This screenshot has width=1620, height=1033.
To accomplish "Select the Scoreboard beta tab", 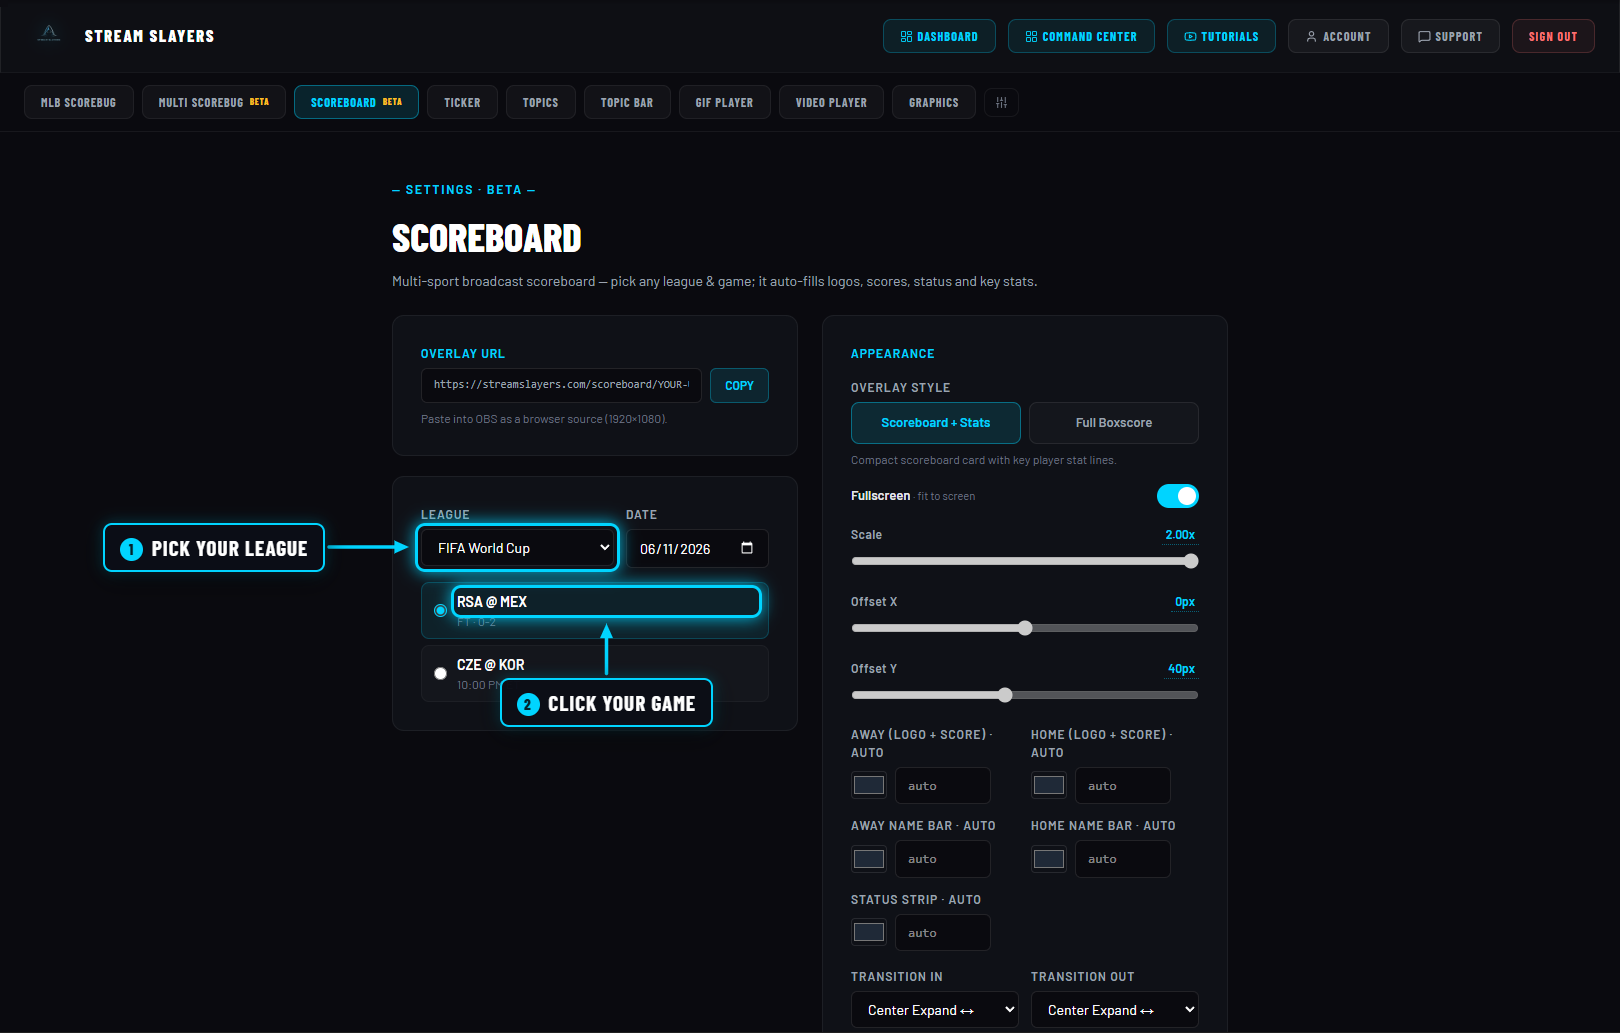I will coord(356,102).
